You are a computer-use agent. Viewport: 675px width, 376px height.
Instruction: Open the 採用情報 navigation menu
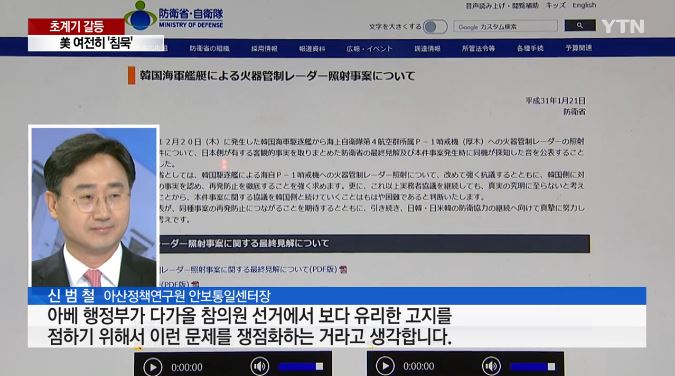coord(264,49)
